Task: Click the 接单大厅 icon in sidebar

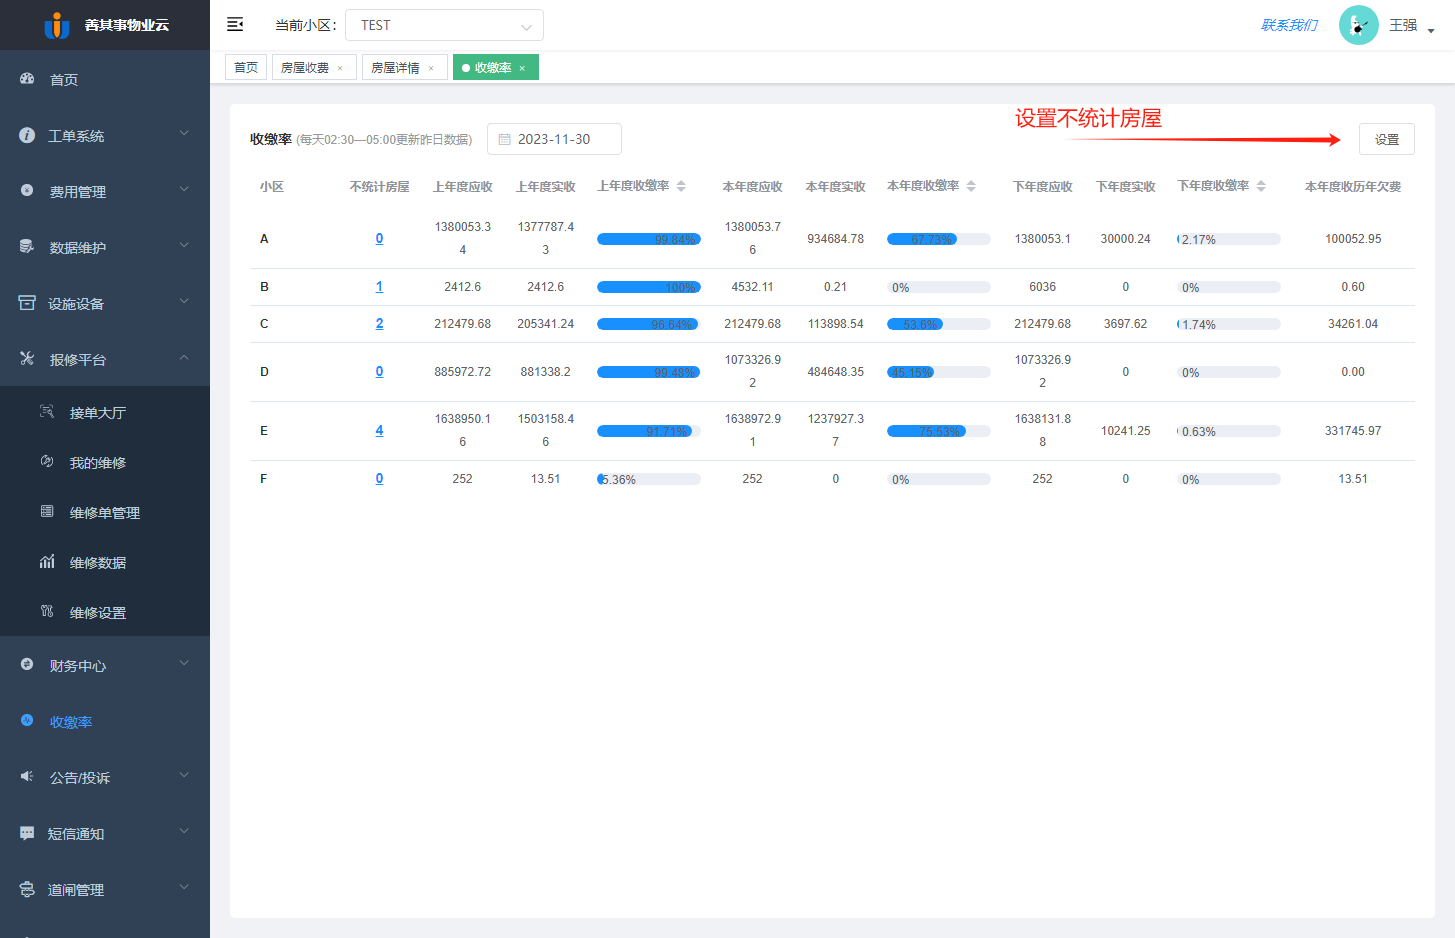Action: tap(47, 412)
